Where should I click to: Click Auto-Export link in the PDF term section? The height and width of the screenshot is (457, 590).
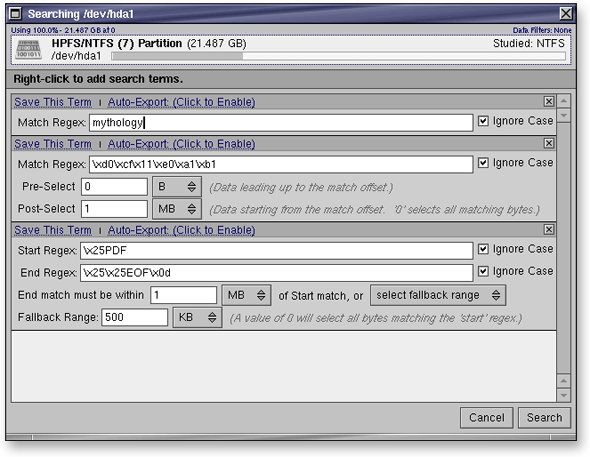pos(181,230)
